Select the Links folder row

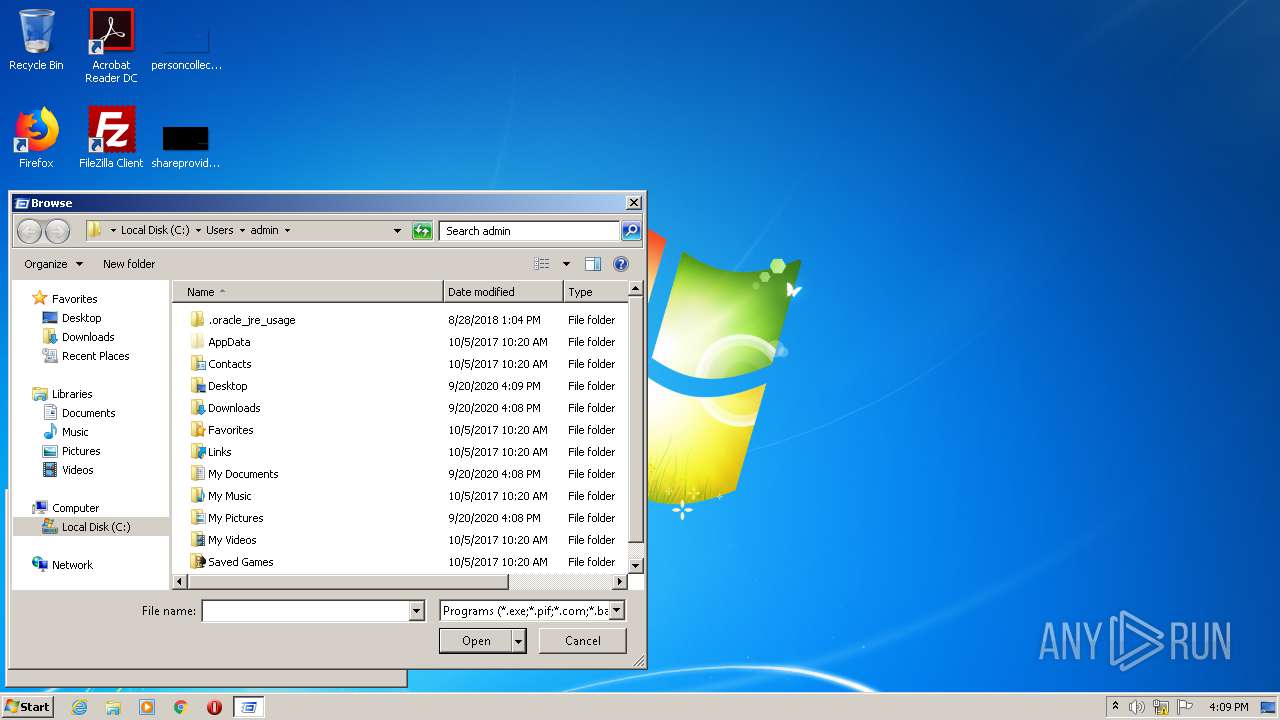[400, 452]
